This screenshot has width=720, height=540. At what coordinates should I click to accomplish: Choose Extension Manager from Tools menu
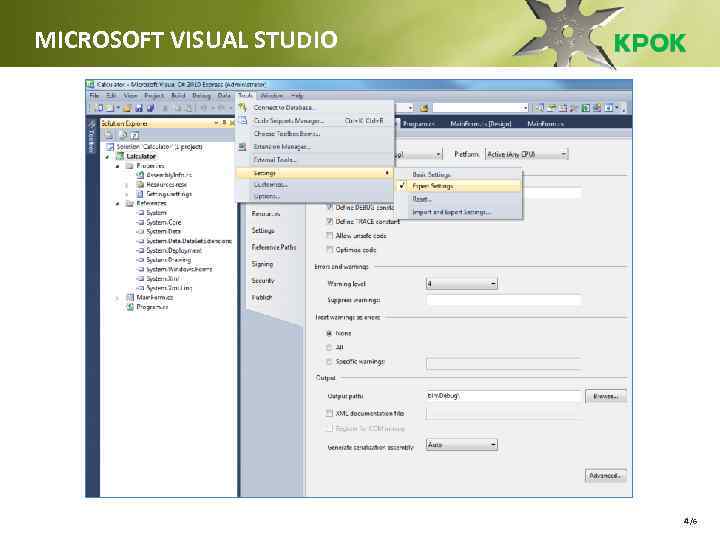click(x=315, y=147)
